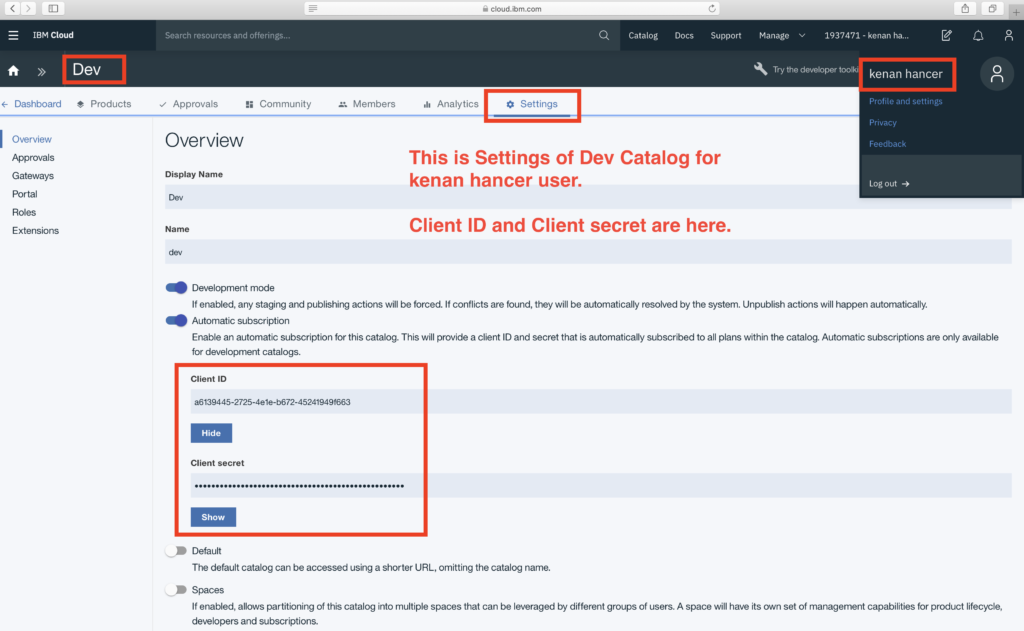The width and height of the screenshot is (1024, 631).
Task: Click the large user avatar circle
Action: [x=996, y=74]
